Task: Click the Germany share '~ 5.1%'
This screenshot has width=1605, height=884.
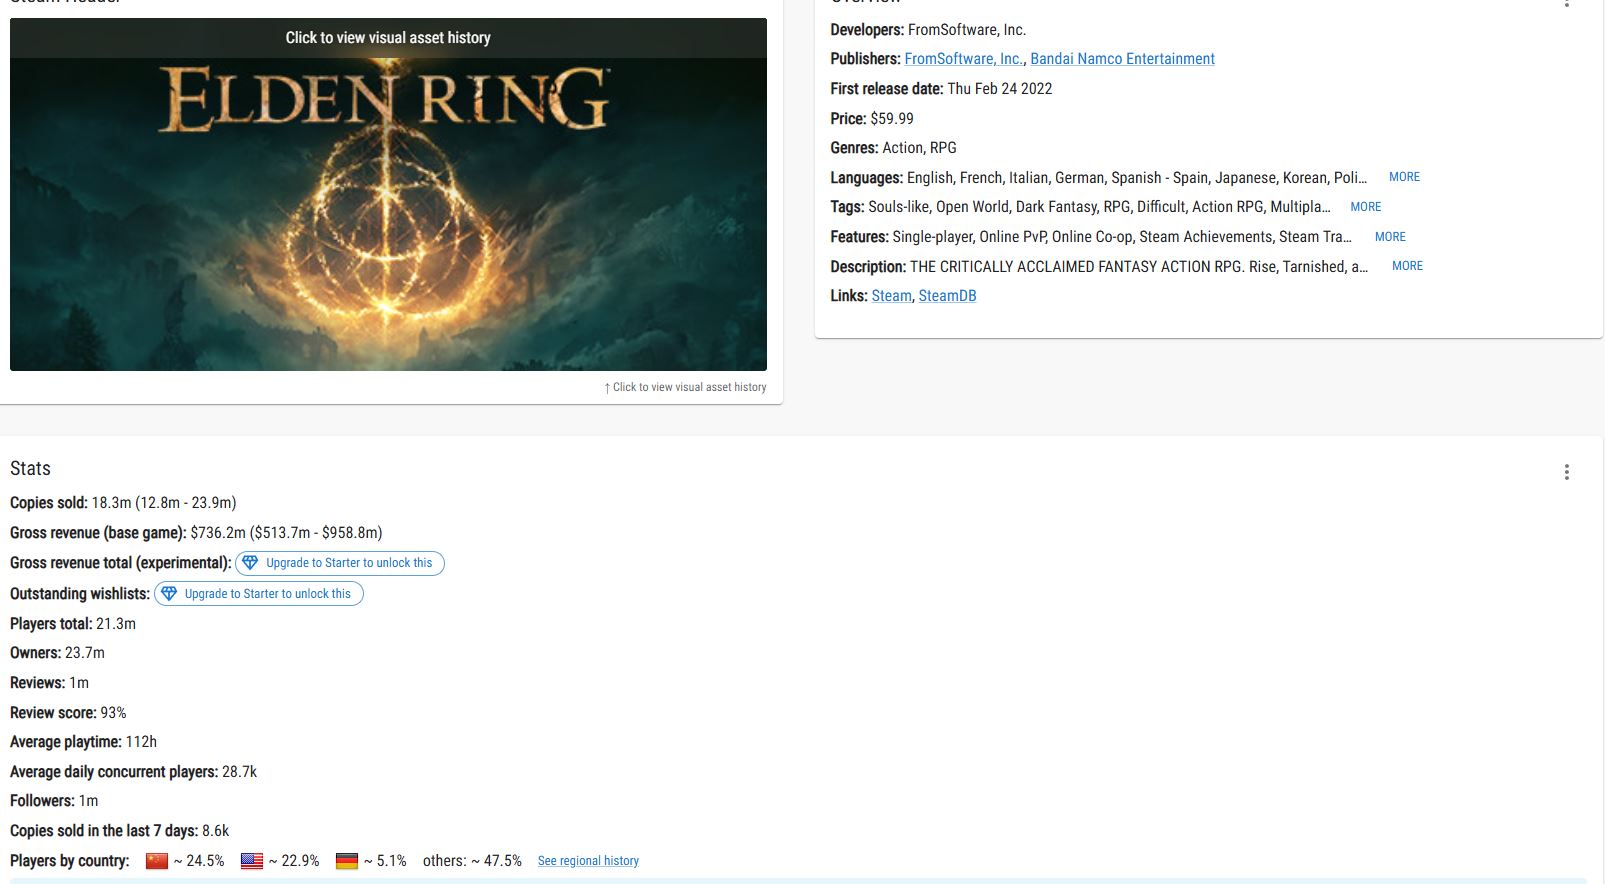Action: pyautogui.click(x=385, y=861)
